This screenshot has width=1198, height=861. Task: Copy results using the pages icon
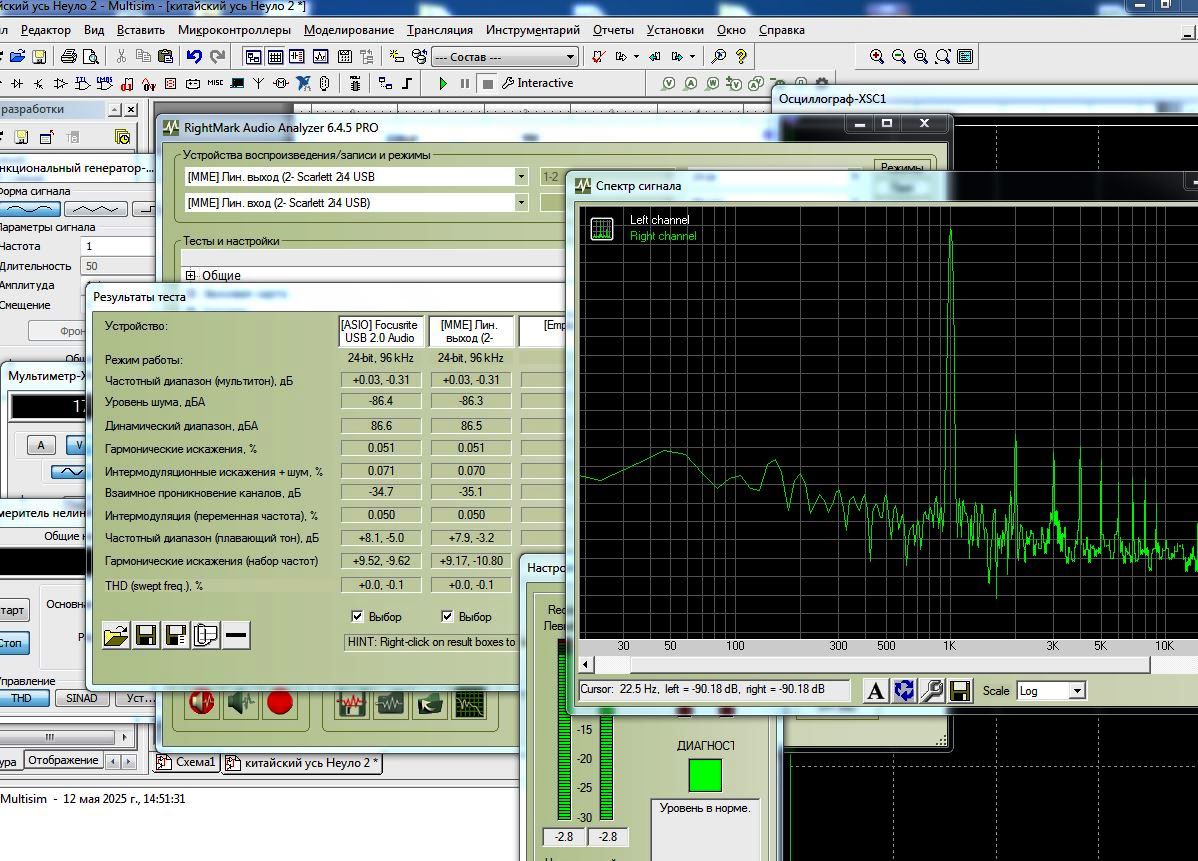tap(206, 636)
